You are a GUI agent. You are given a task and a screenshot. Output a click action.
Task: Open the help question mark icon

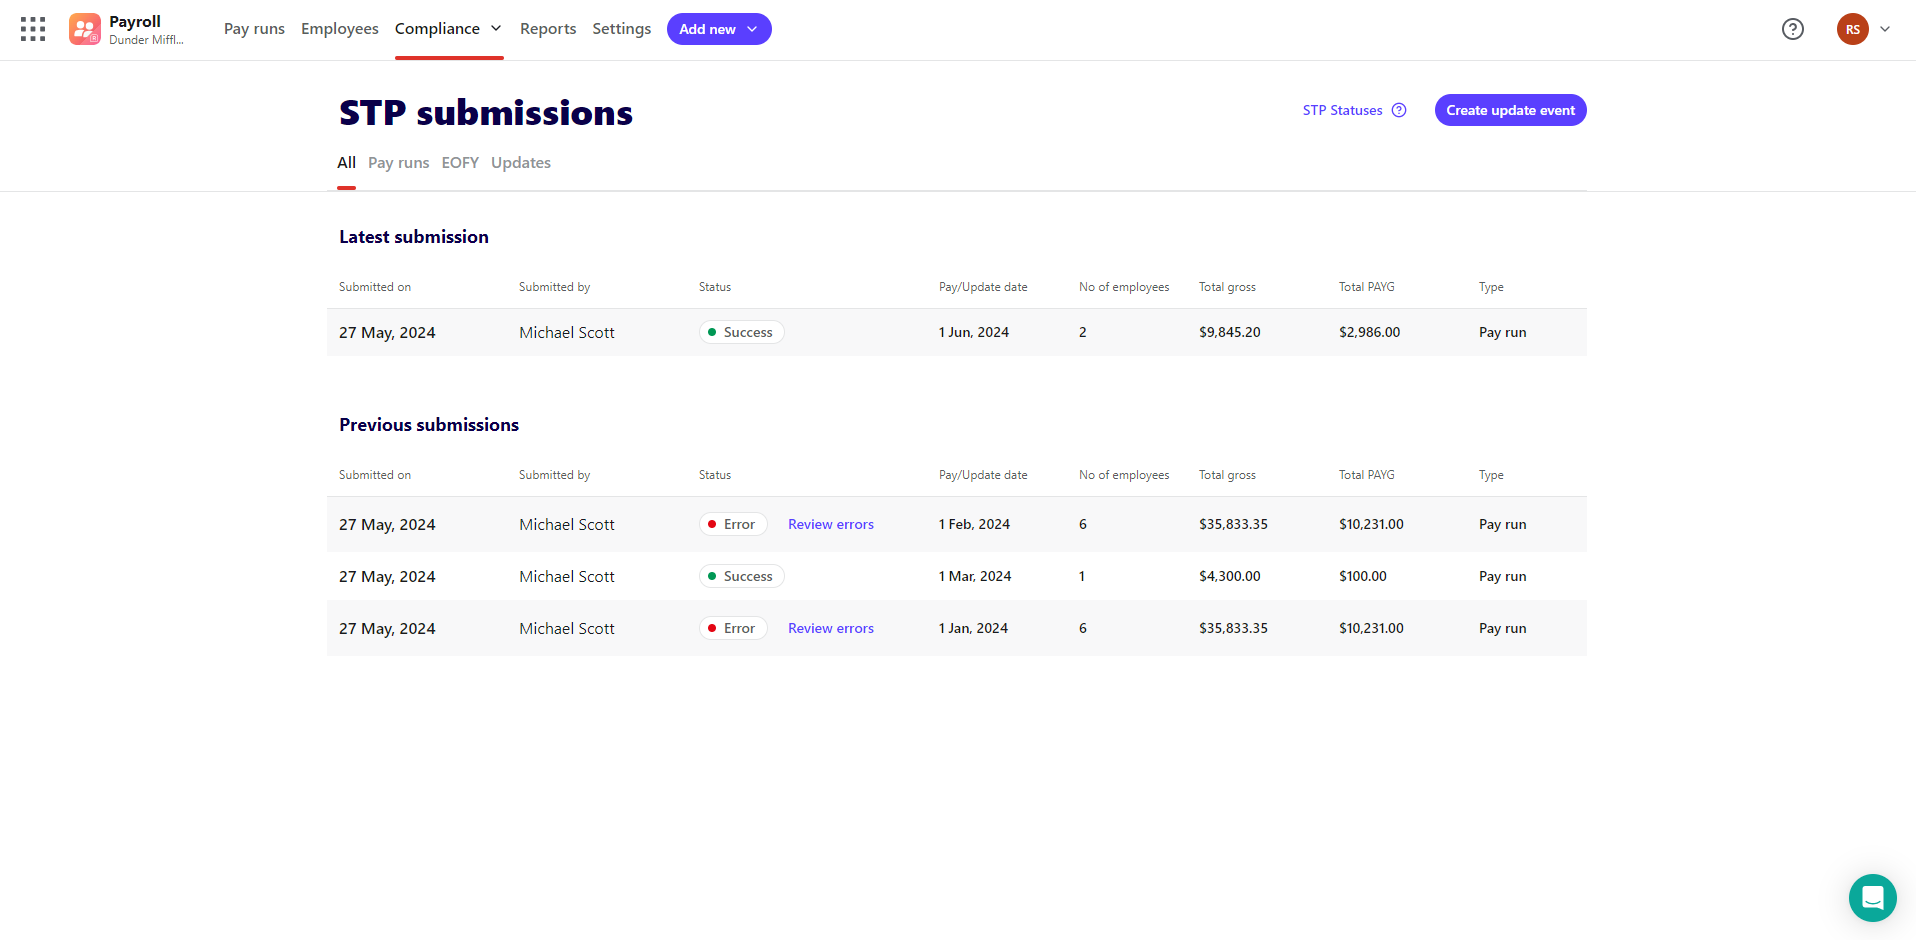tap(1793, 29)
